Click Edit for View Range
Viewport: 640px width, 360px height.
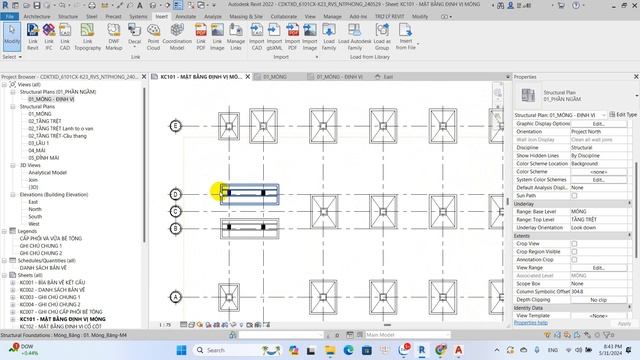pos(598,268)
